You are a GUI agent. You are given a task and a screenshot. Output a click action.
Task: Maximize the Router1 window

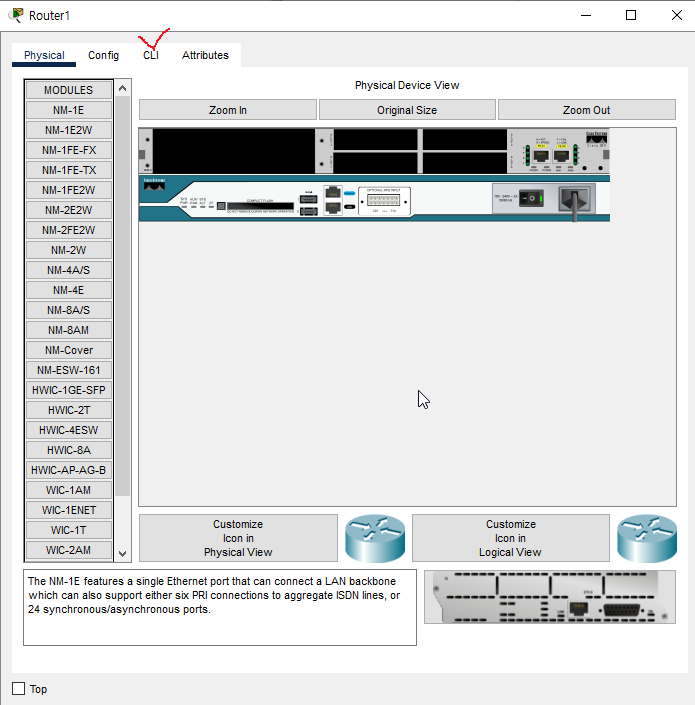[x=631, y=15]
